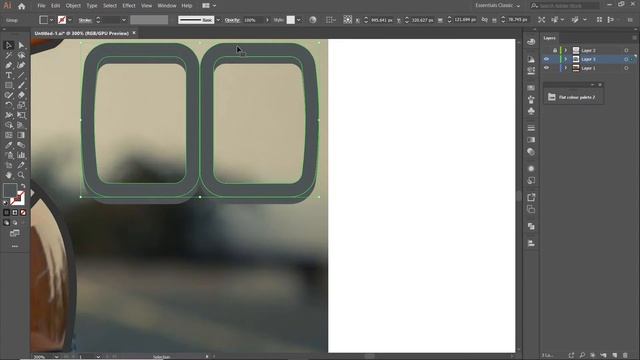This screenshot has width=640, height=360.
Task: Click the target circle for Layer 2
Action: [x=626, y=50]
